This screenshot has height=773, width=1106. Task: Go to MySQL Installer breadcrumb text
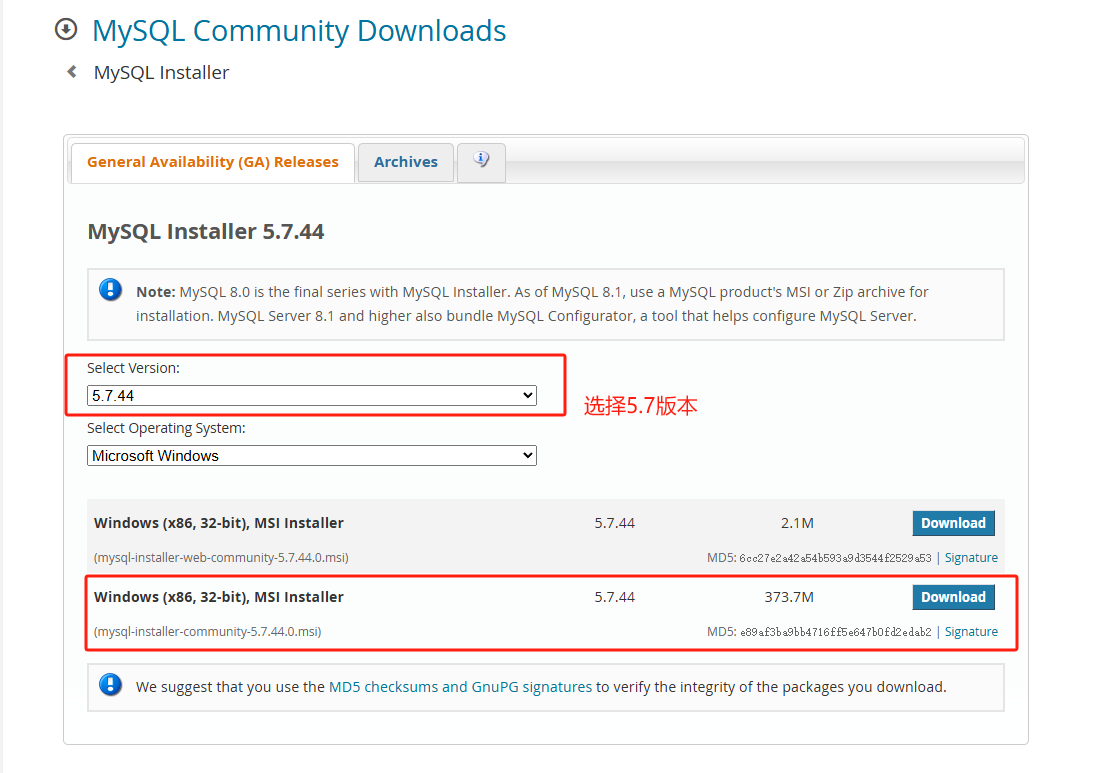(161, 73)
